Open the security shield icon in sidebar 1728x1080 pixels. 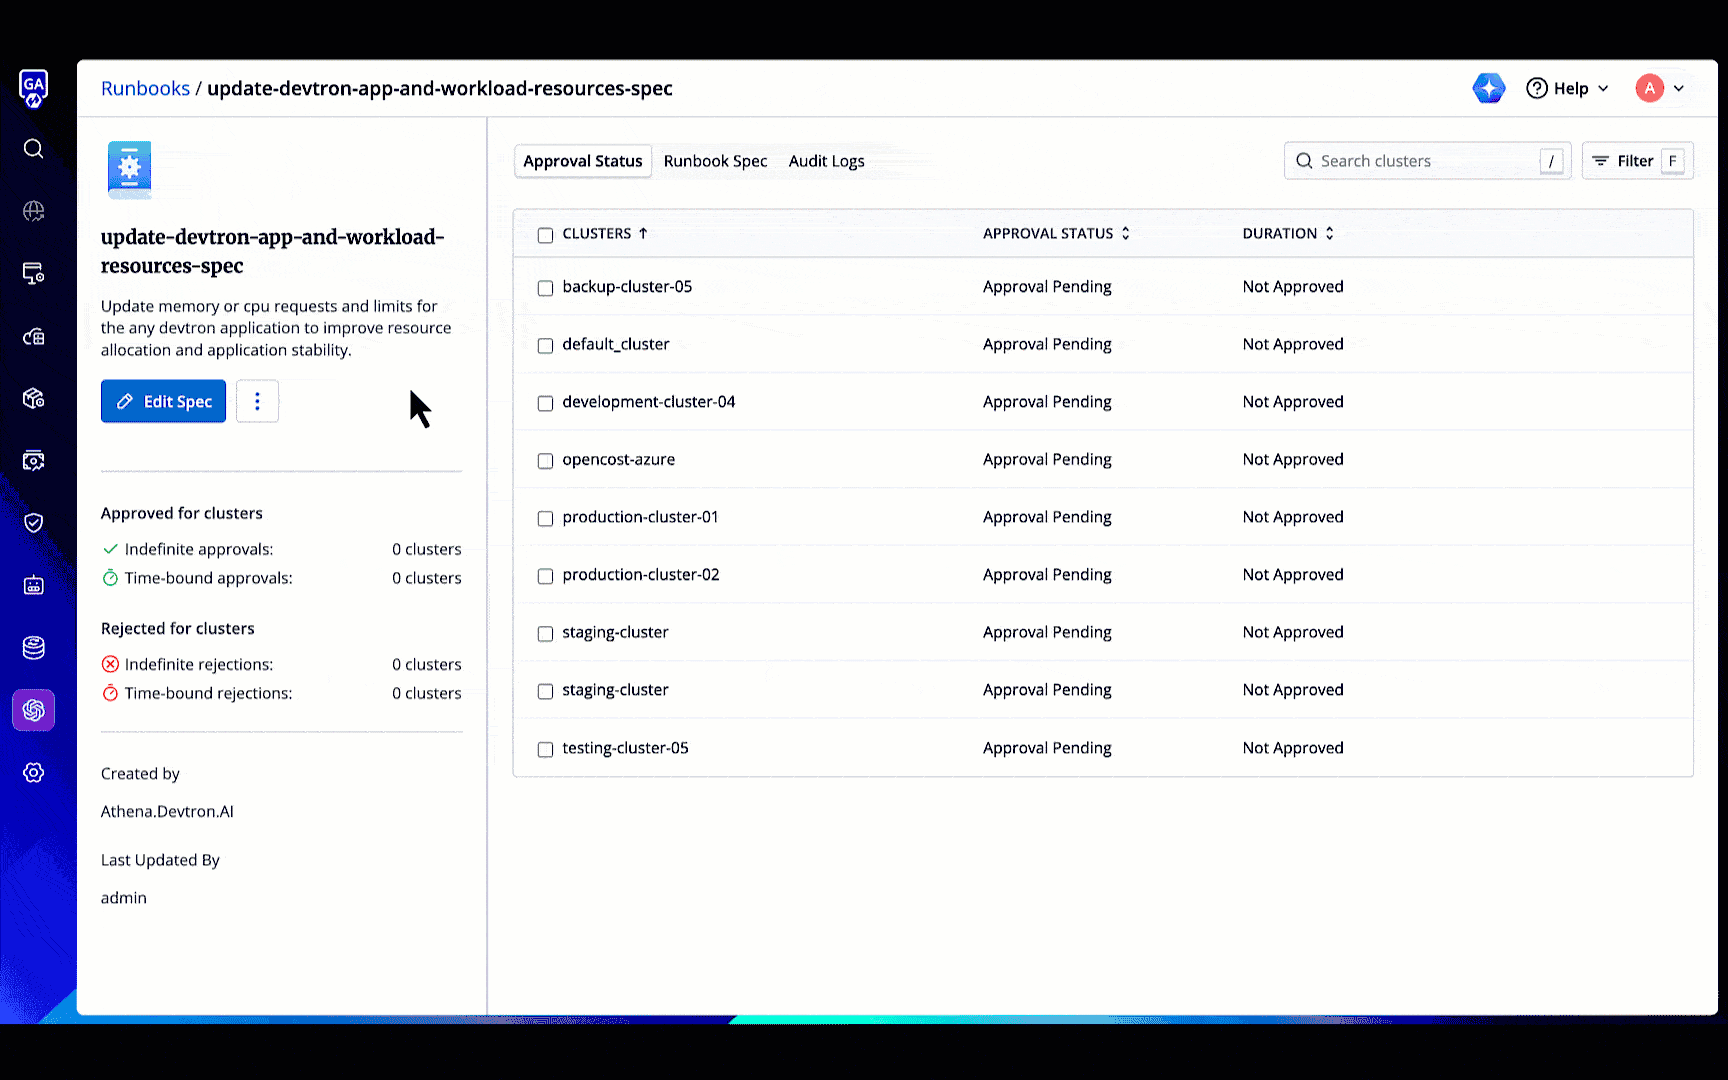click(x=33, y=523)
